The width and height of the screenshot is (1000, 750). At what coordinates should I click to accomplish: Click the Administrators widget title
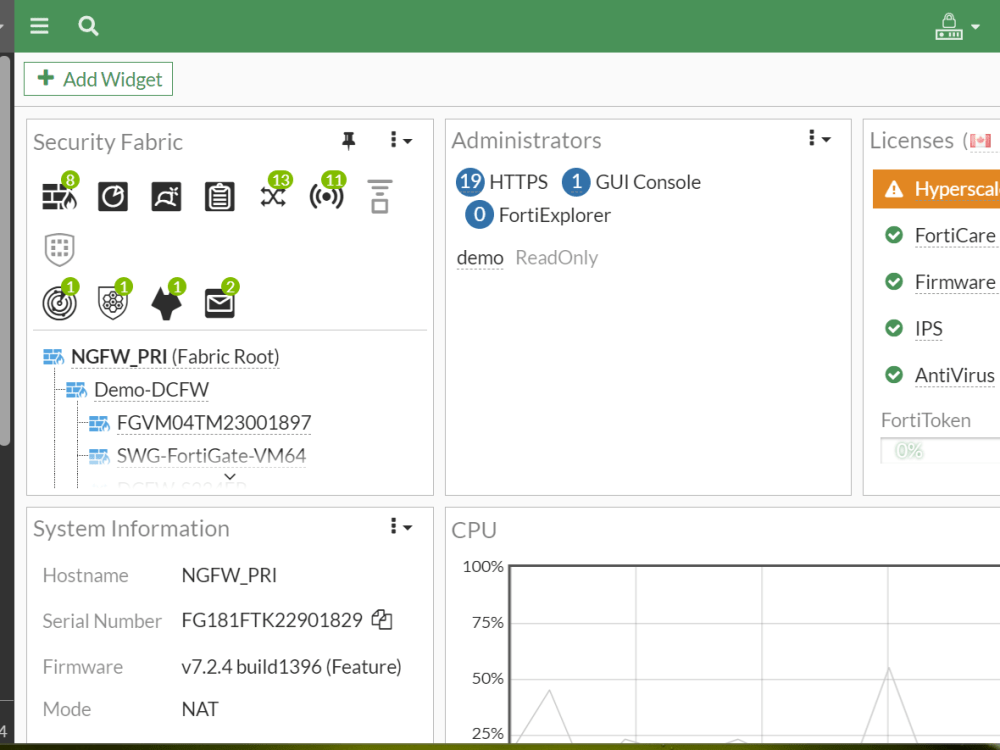pos(526,140)
